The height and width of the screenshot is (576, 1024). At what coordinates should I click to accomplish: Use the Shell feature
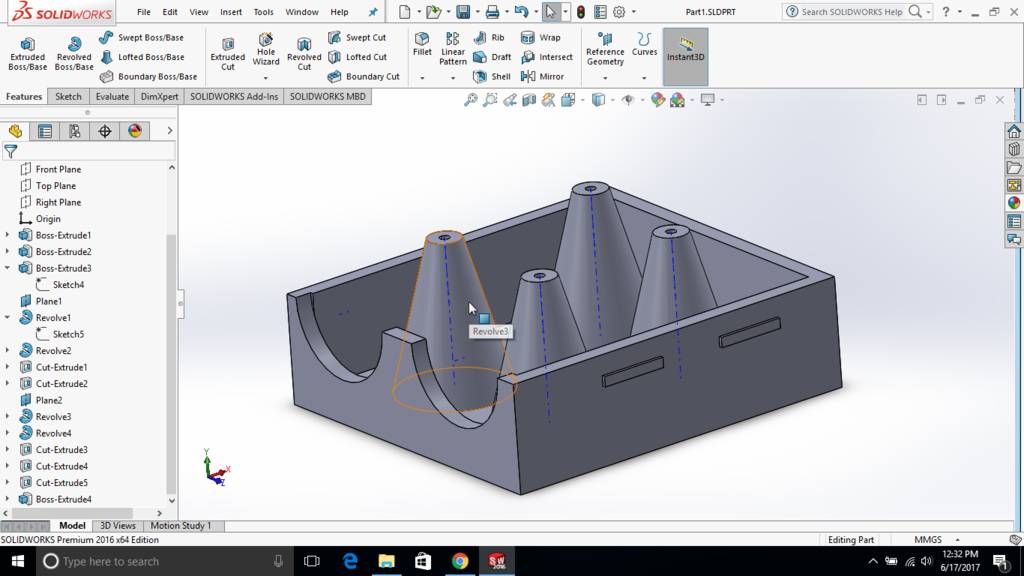(x=492, y=76)
